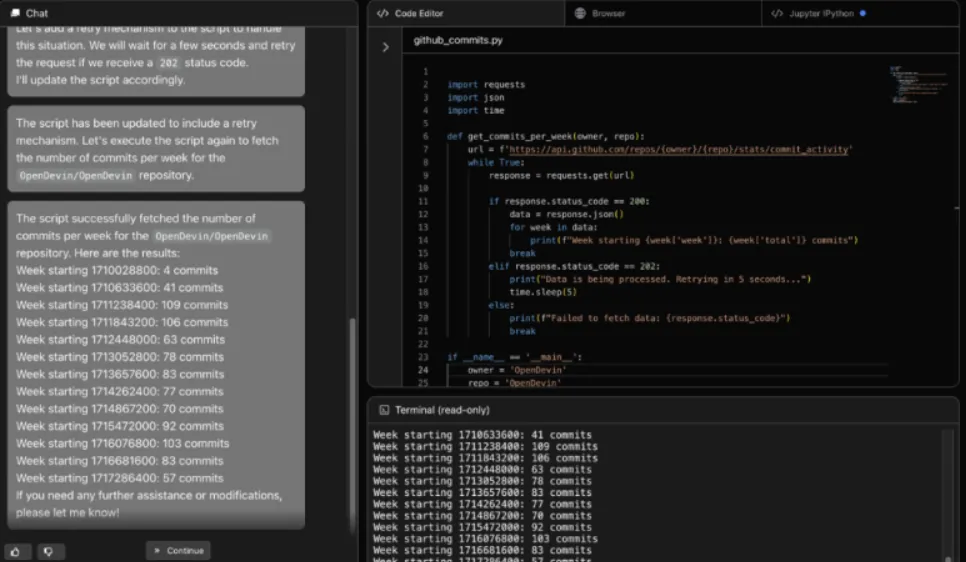966x562 pixels.
Task: Click 'Week starting 1716076800: 103 commits' in terminal
Action: [x=485, y=539]
